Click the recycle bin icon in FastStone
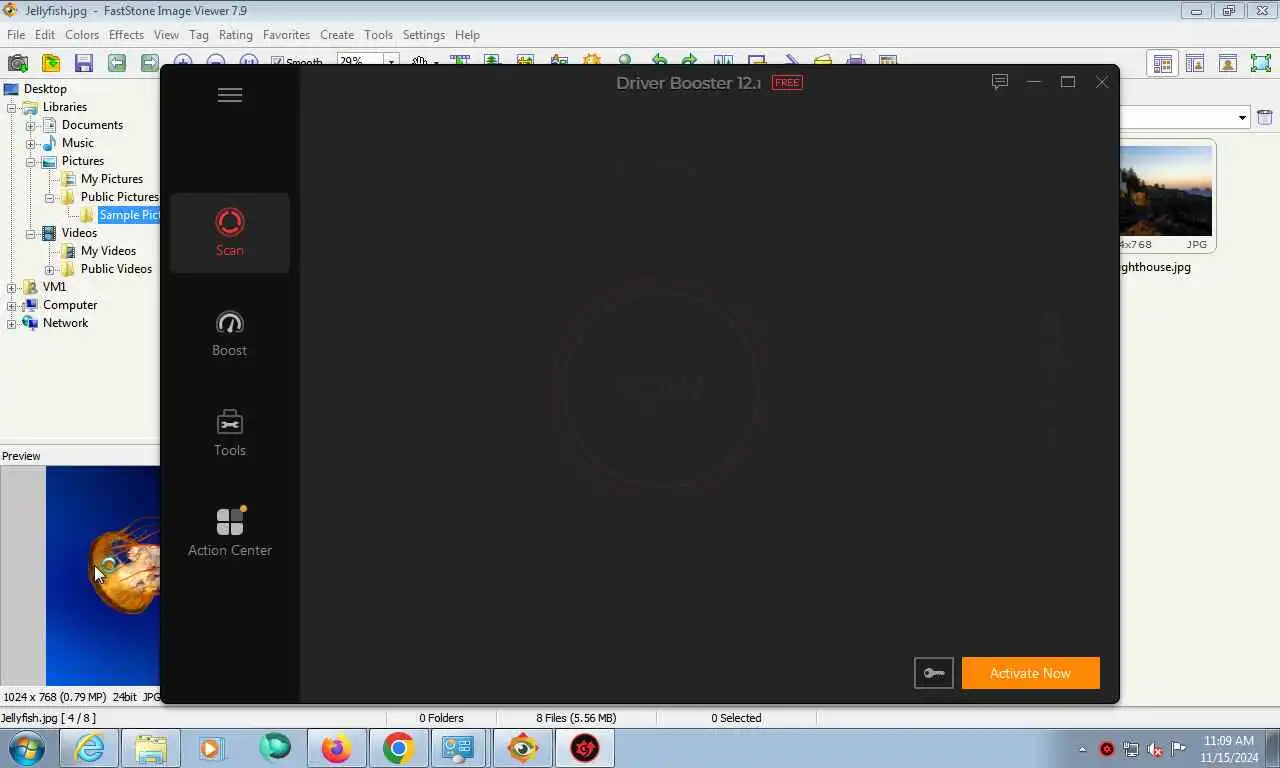1280x768 pixels. click(1264, 117)
